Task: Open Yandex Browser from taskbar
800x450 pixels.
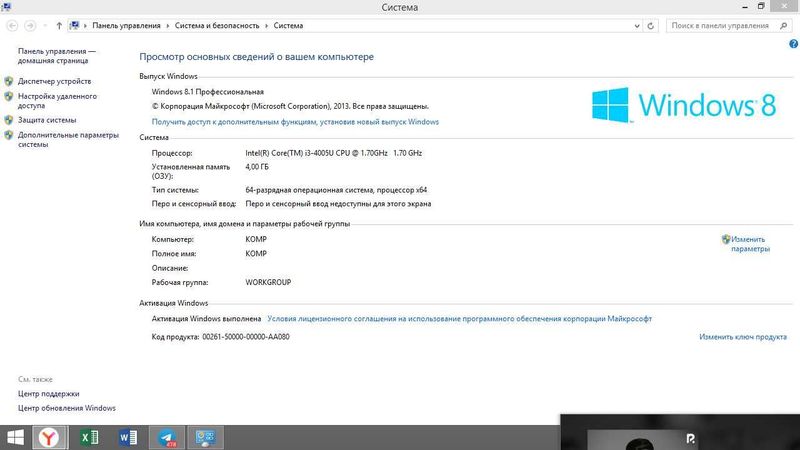Action: pyautogui.click(x=49, y=437)
